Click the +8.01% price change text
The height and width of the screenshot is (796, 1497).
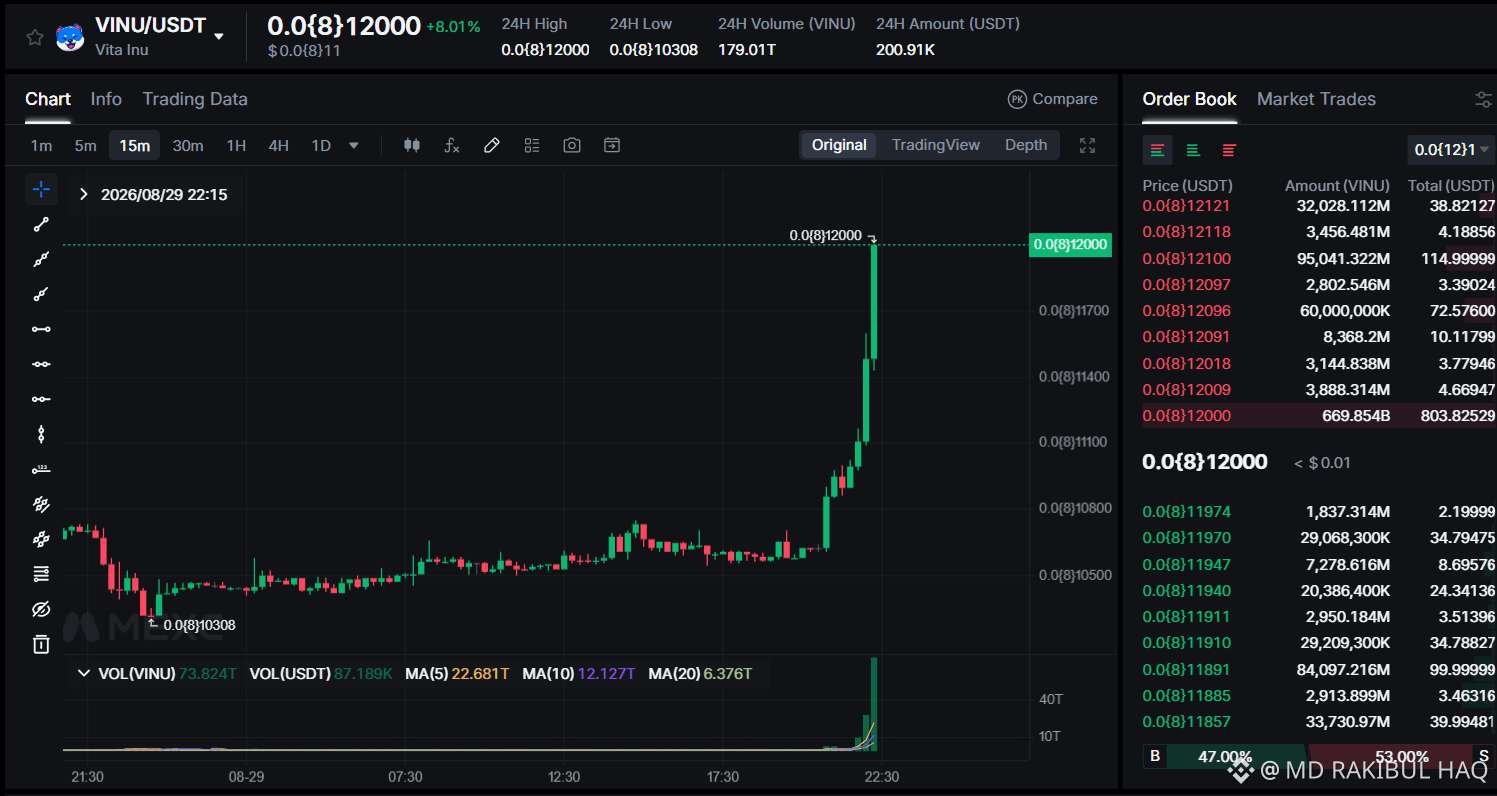tap(453, 27)
